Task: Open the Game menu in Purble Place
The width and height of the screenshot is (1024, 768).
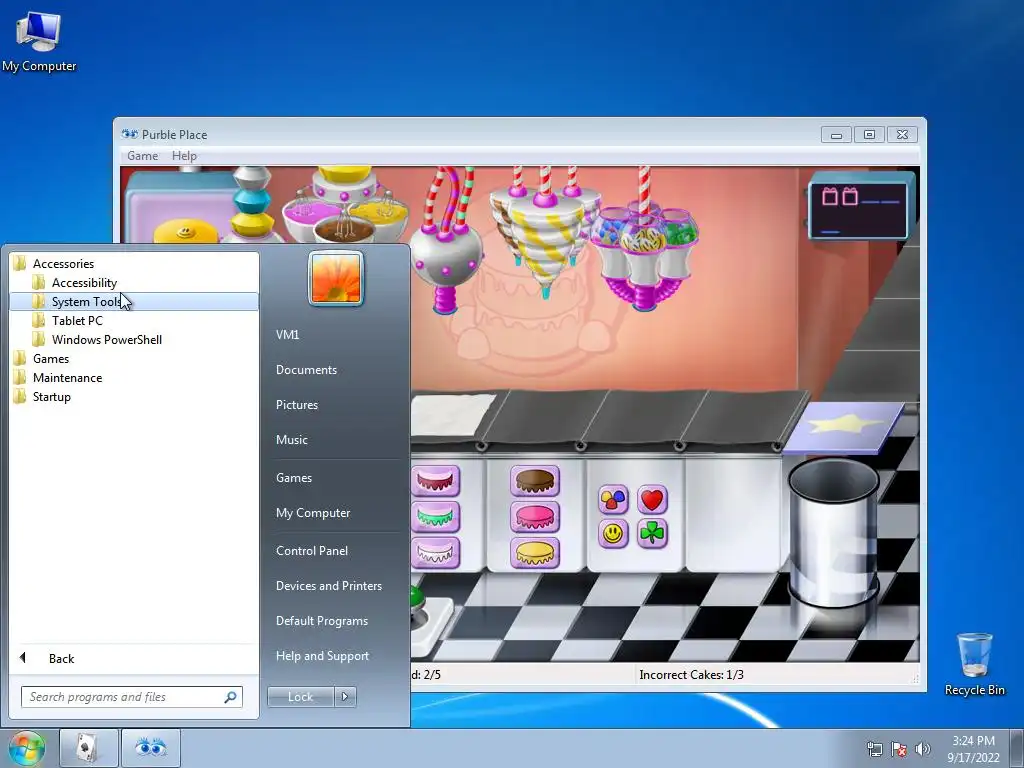Action: (x=142, y=155)
